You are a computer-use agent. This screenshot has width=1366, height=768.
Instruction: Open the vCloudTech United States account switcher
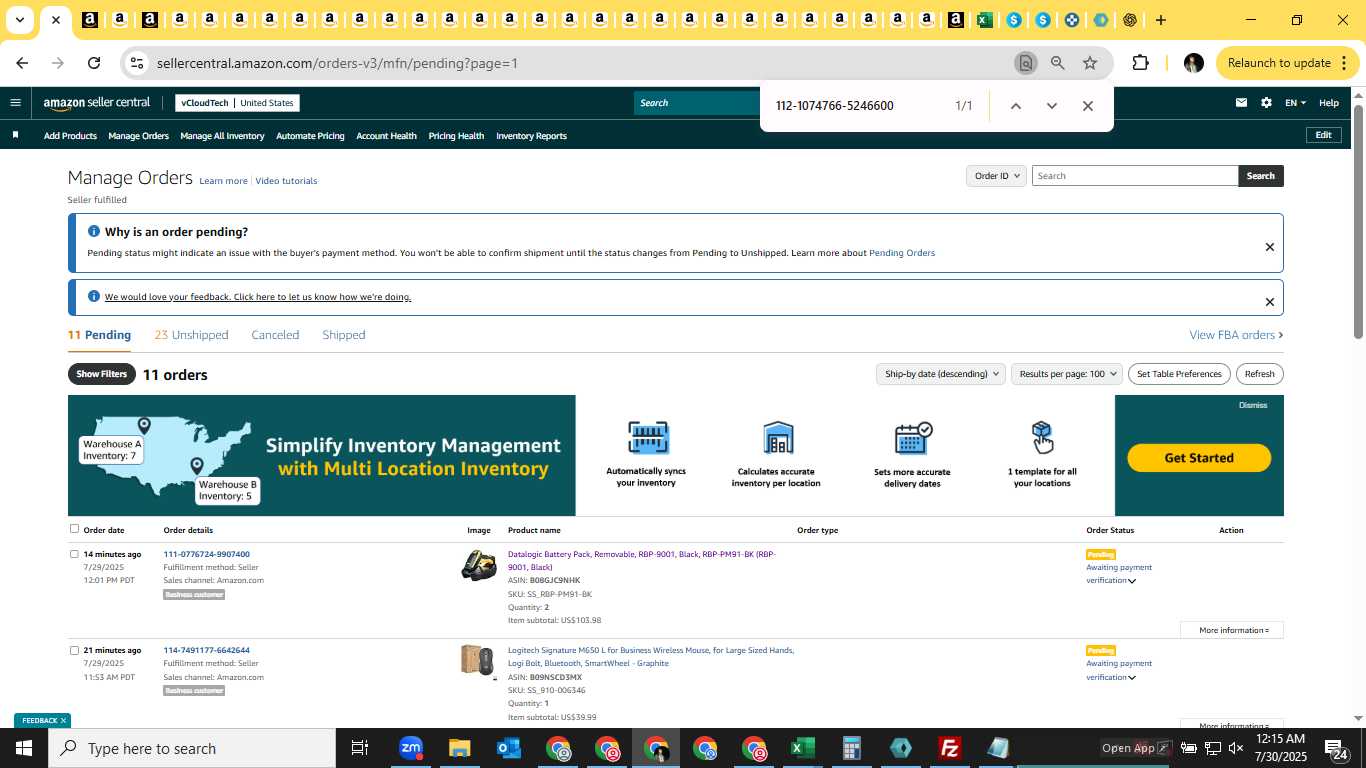click(237, 102)
